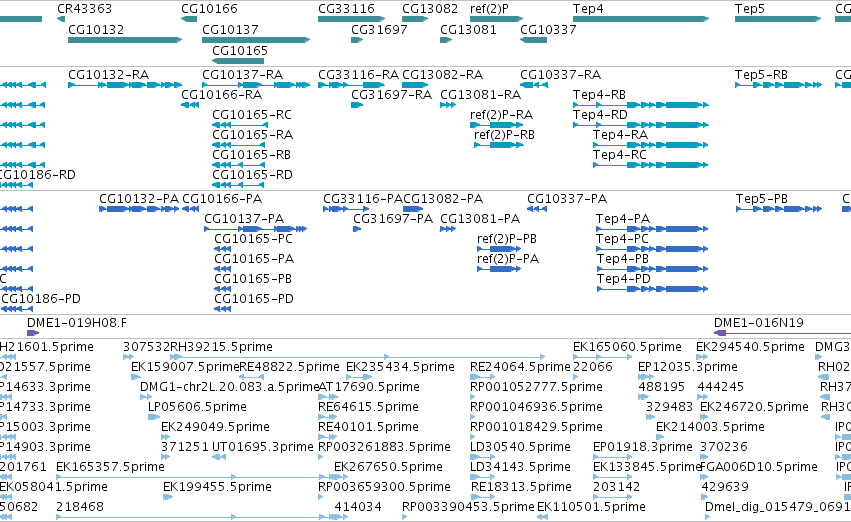Select the CG10166 gene label
Viewport: 851px width, 522px height.
(209, 9)
